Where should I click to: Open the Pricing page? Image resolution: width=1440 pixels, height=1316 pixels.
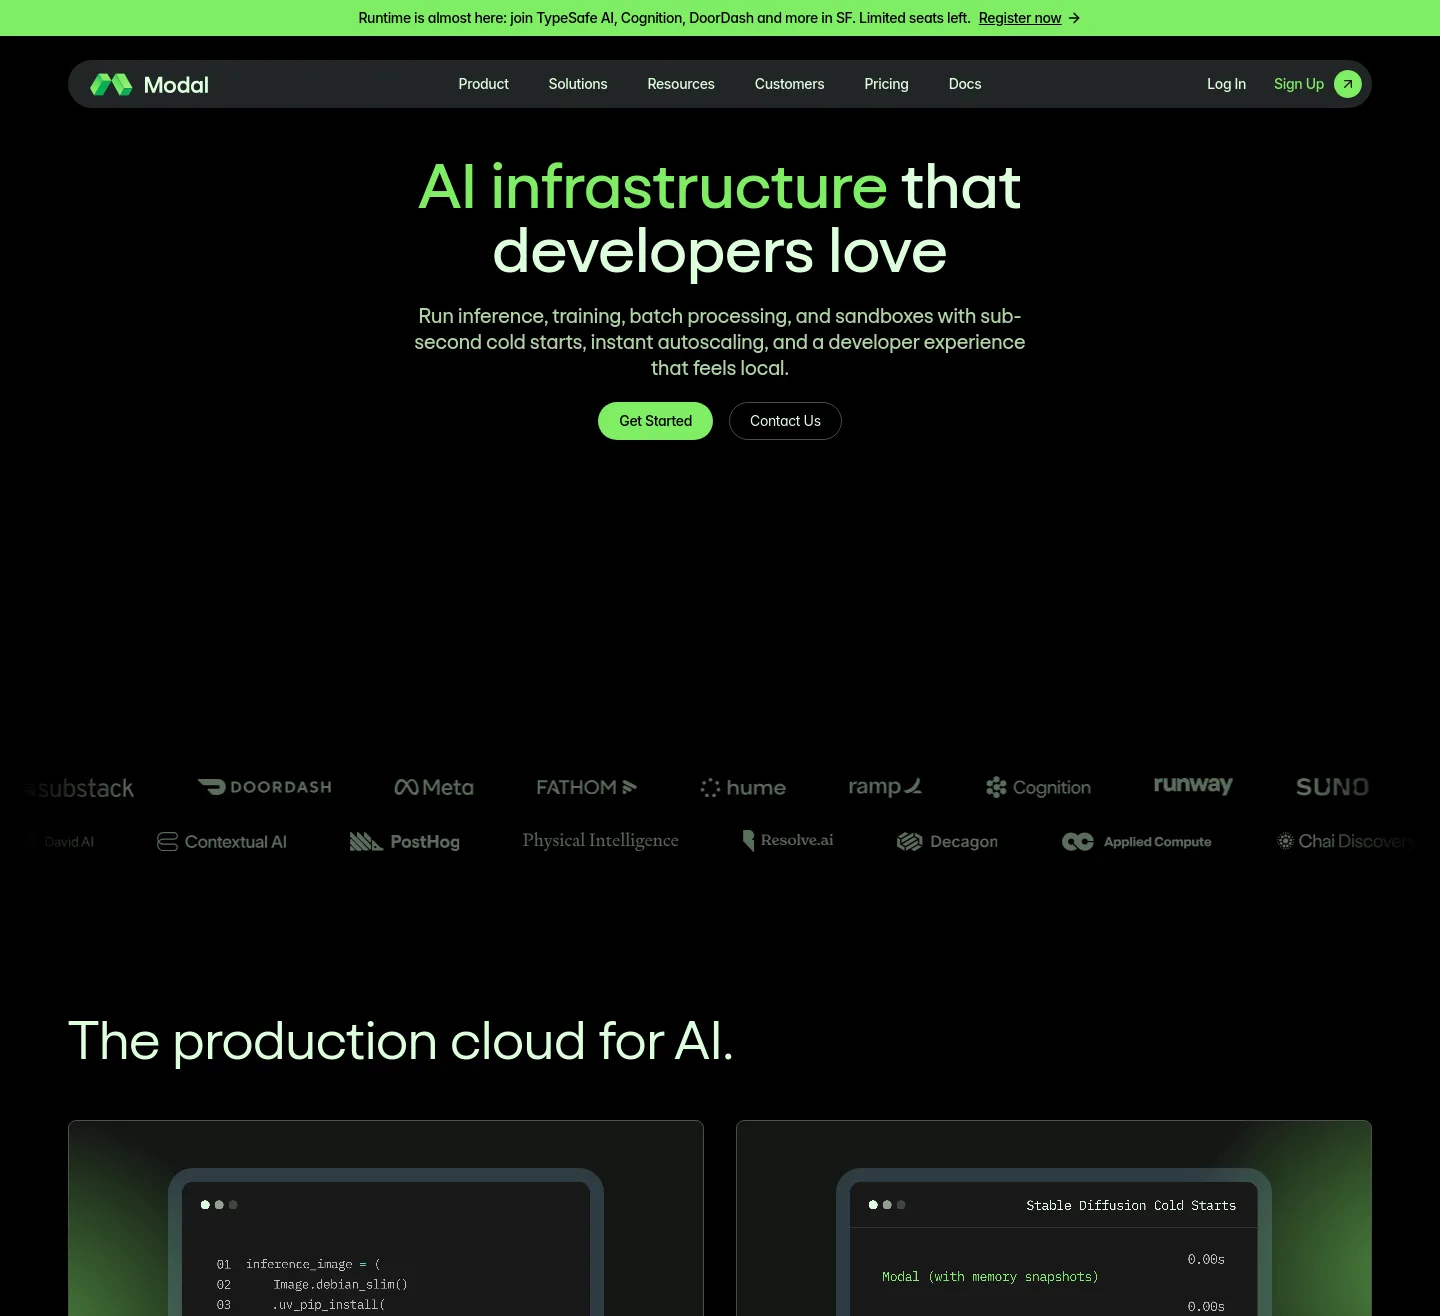887,84
